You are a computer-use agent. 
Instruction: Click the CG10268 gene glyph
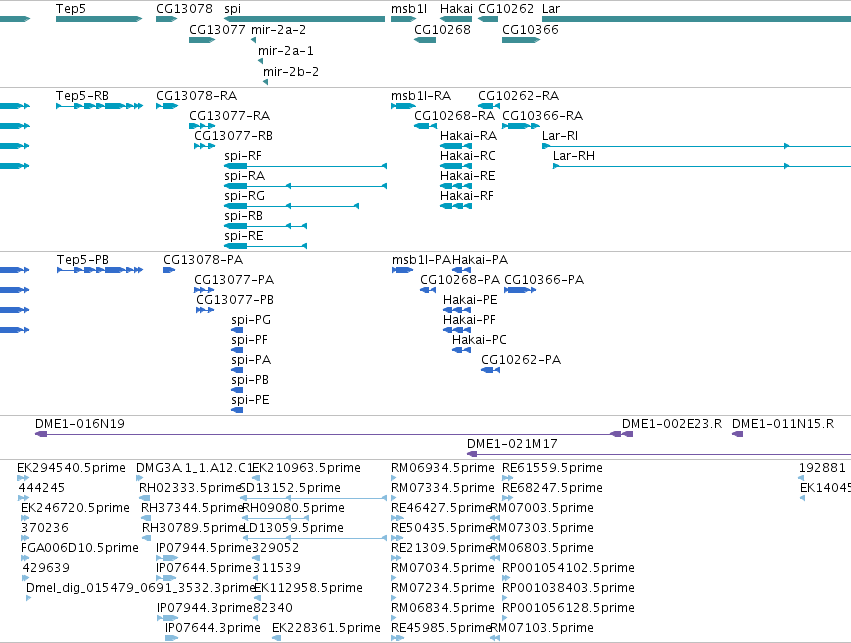[425, 40]
